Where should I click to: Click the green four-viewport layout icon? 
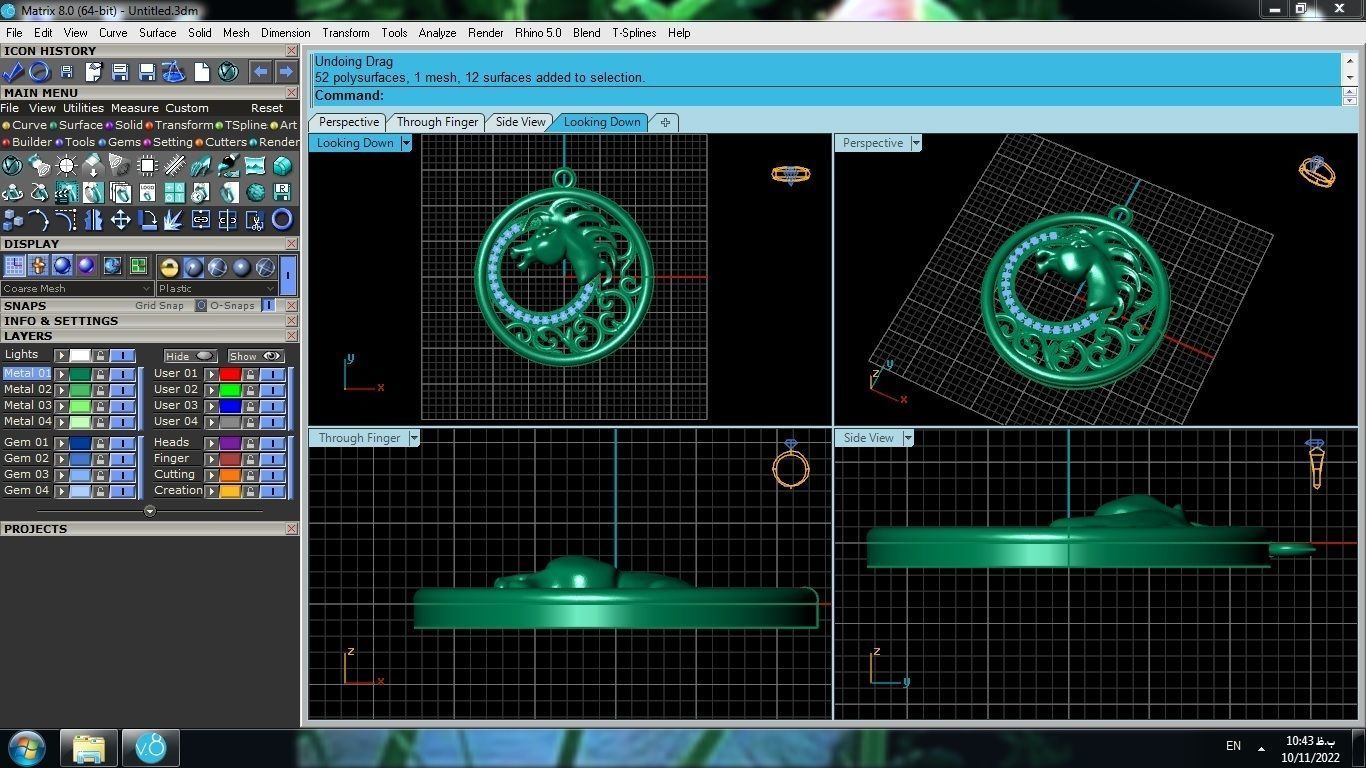[138, 266]
